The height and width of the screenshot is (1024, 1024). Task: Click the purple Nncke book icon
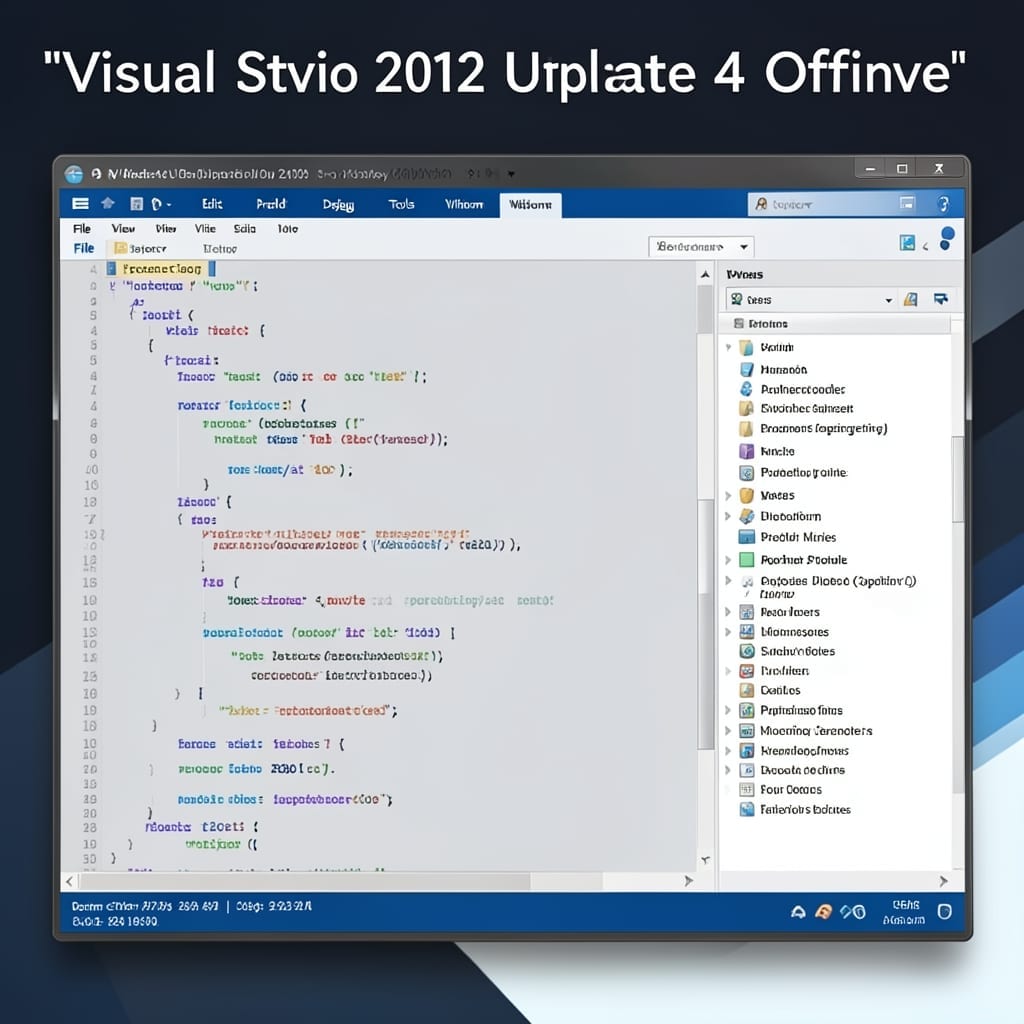(746, 451)
